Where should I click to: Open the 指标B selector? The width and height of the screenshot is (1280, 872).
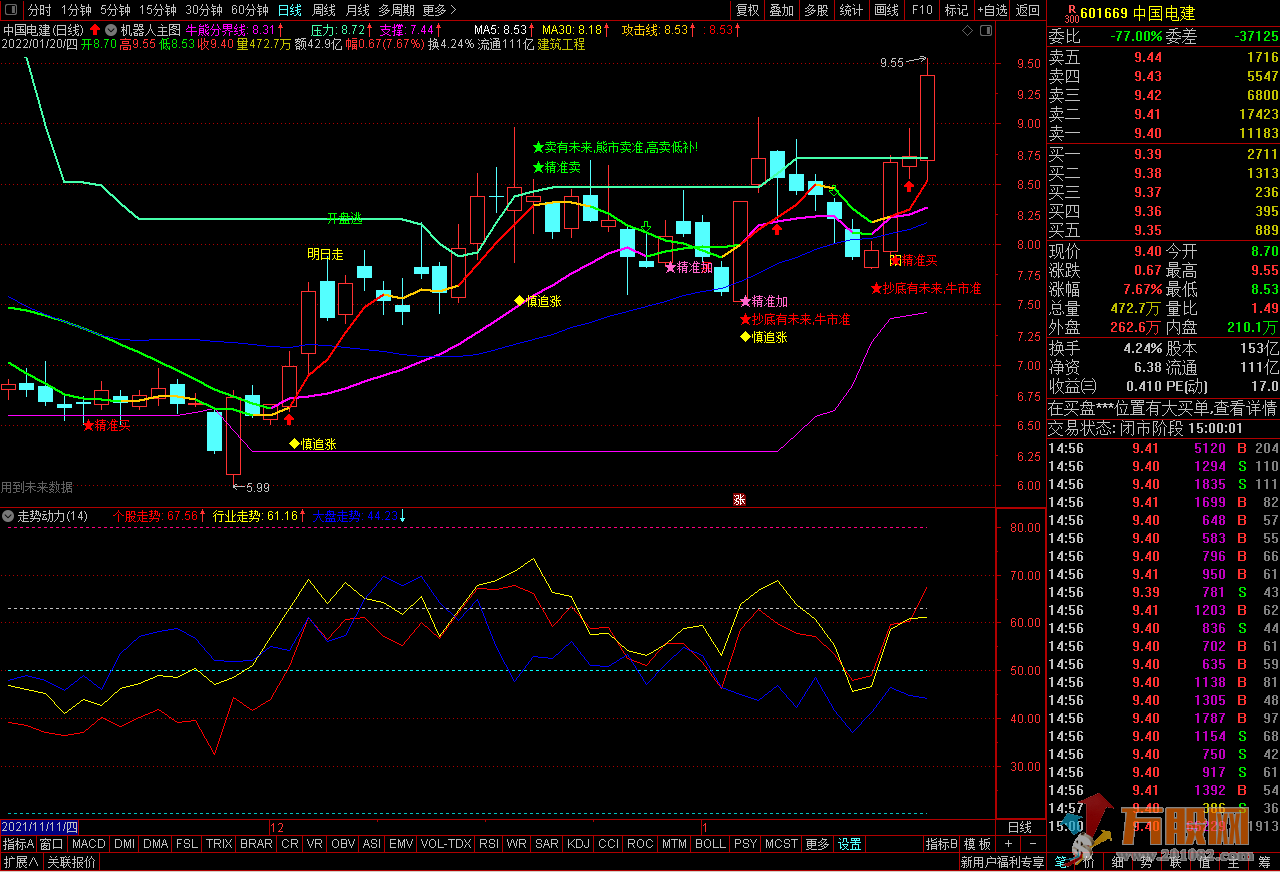click(942, 844)
